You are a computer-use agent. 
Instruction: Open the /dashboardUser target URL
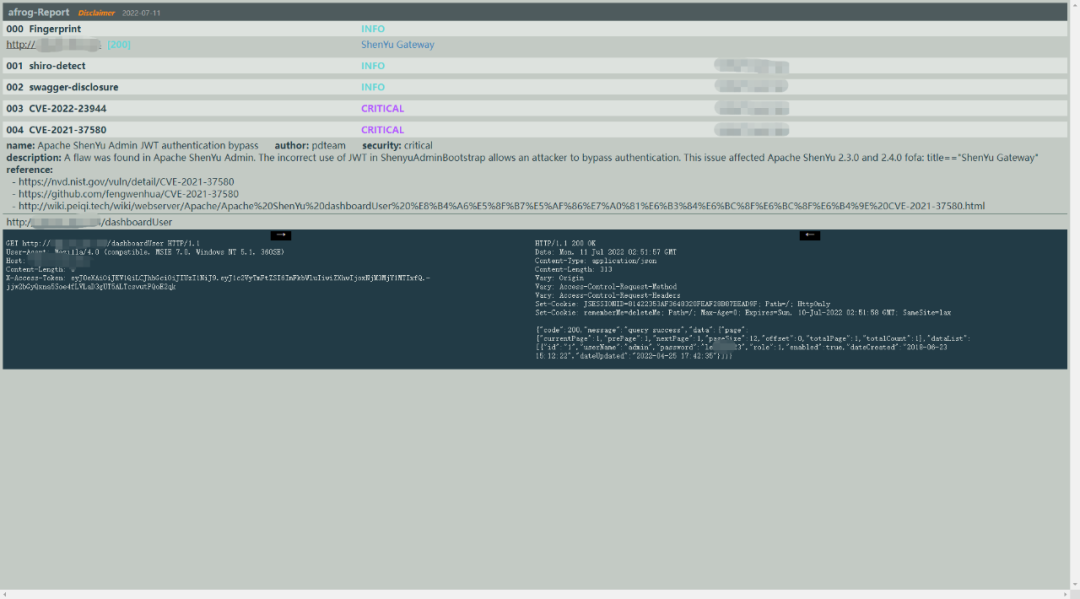click(x=89, y=222)
